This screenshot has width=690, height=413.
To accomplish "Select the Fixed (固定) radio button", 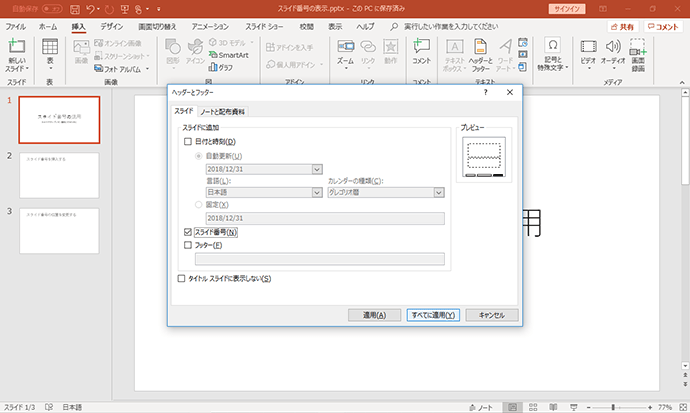I will 198,205.
